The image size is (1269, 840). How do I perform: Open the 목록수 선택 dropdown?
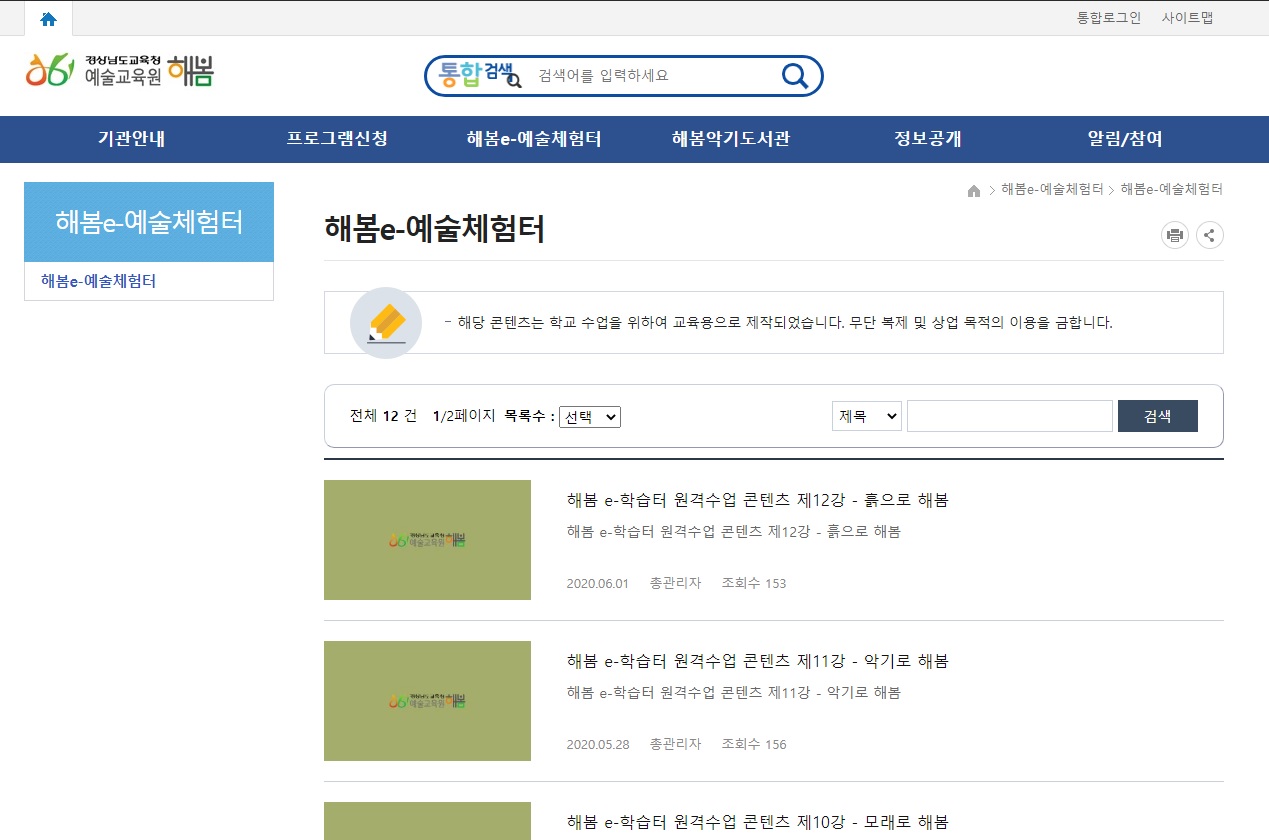[590, 417]
